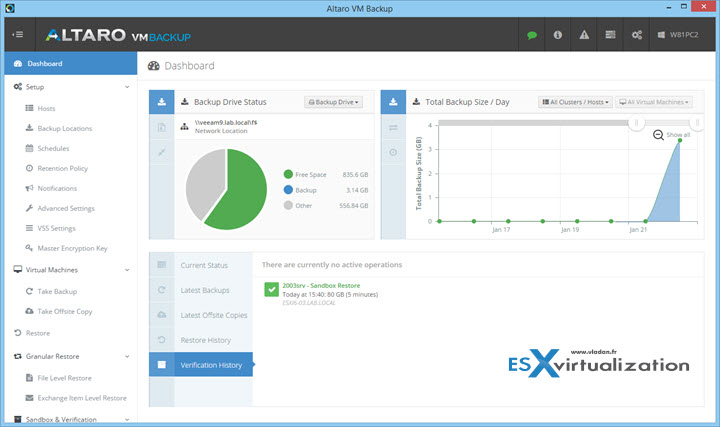Open the Backup Drive dropdown

(333, 102)
